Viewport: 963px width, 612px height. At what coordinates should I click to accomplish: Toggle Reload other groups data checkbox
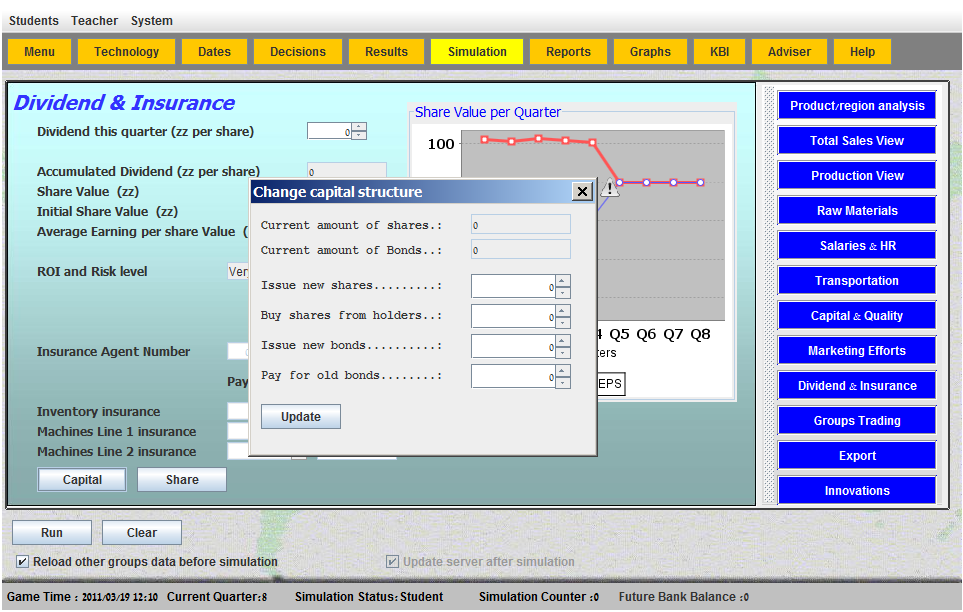pyautogui.click(x=23, y=562)
